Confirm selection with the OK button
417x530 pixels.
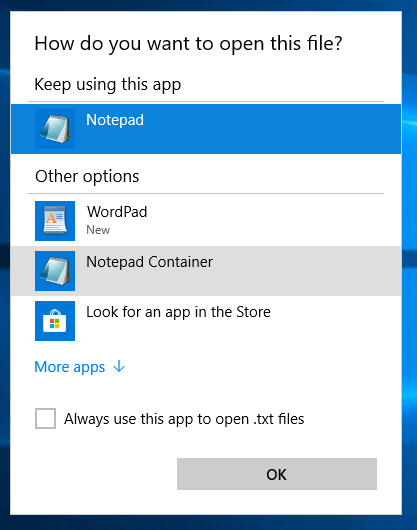click(x=277, y=474)
